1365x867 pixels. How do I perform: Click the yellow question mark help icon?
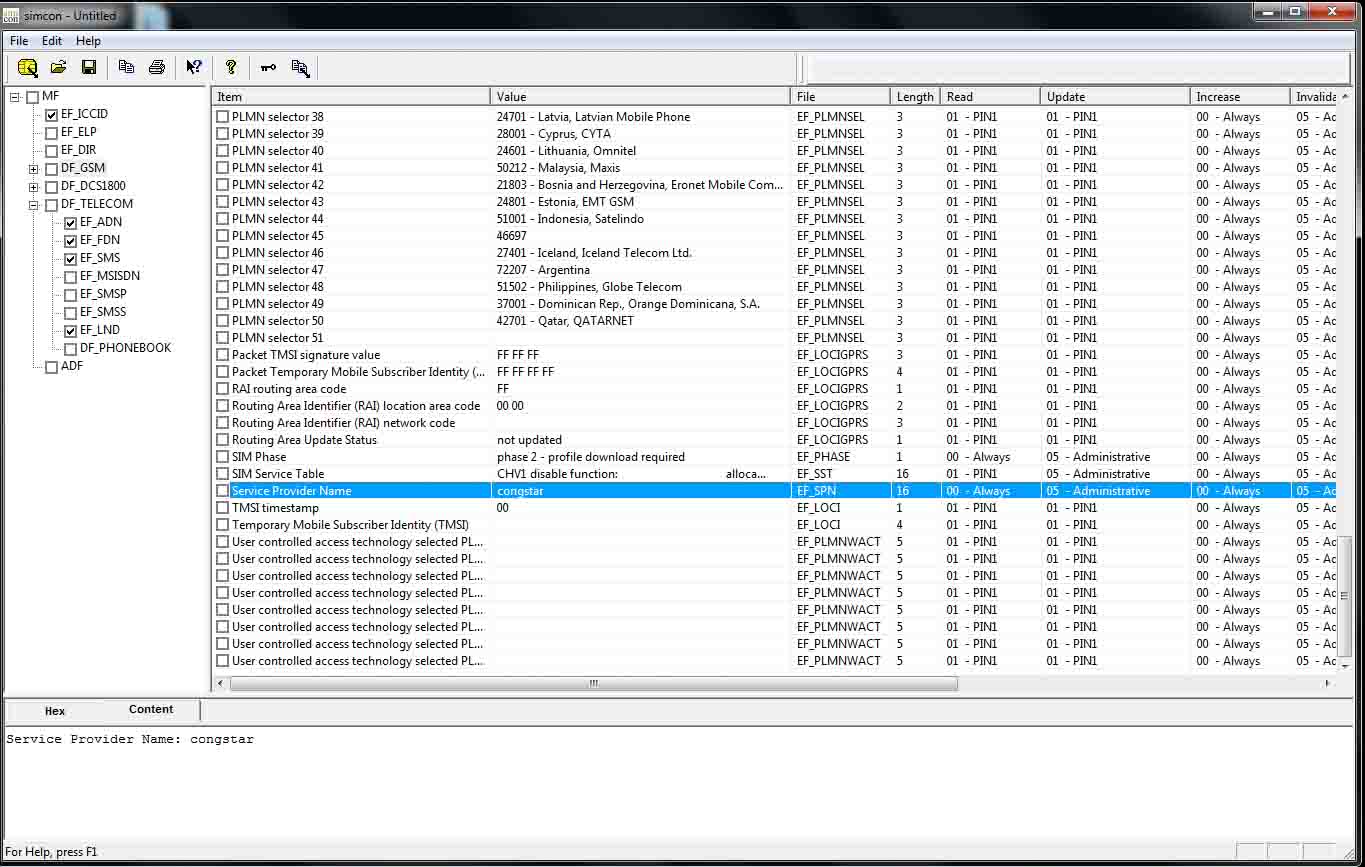(x=231, y=68)
